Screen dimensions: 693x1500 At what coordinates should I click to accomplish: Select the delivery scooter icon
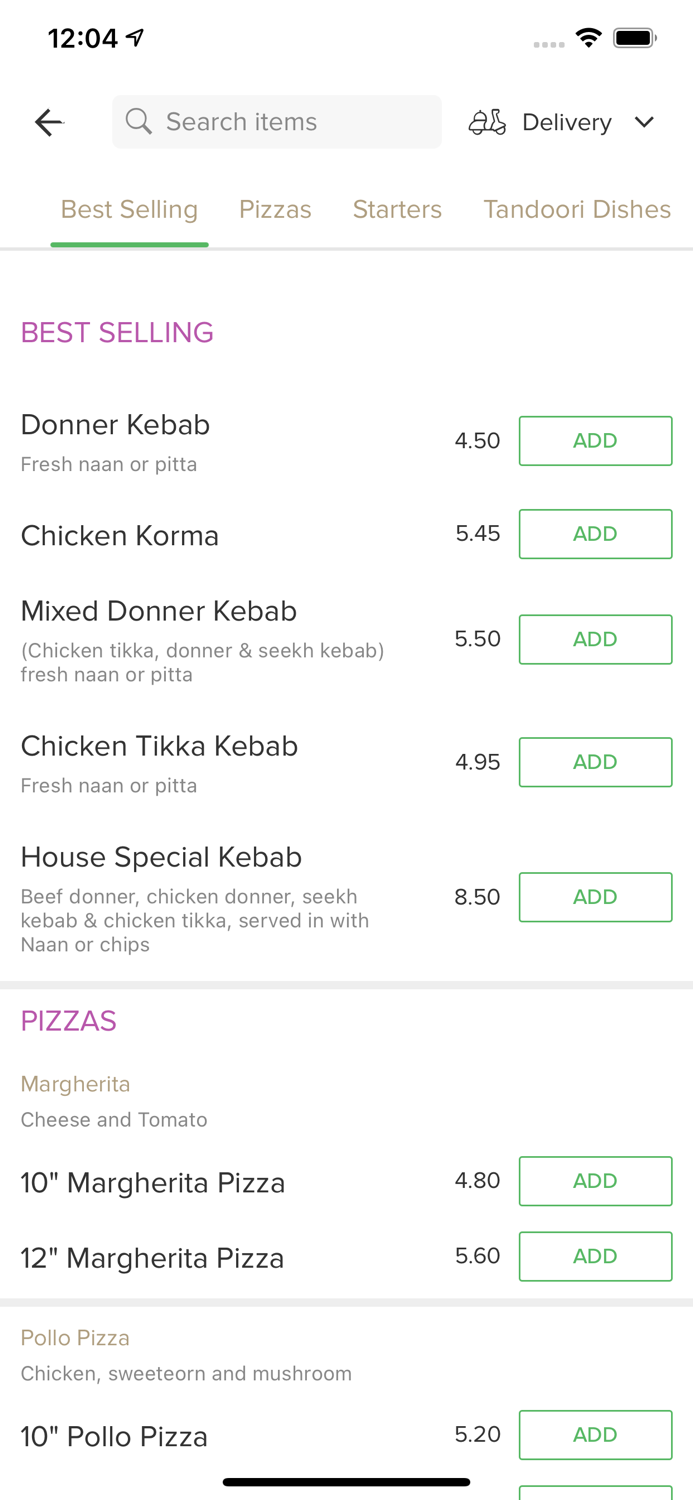coord(487,121)
